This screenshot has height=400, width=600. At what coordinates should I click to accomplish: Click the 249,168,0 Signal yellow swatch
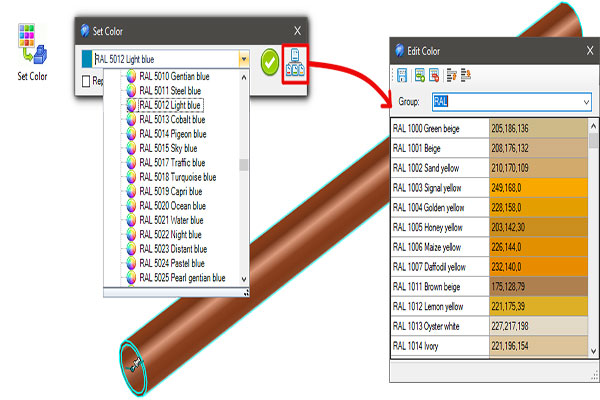point(539,188)
